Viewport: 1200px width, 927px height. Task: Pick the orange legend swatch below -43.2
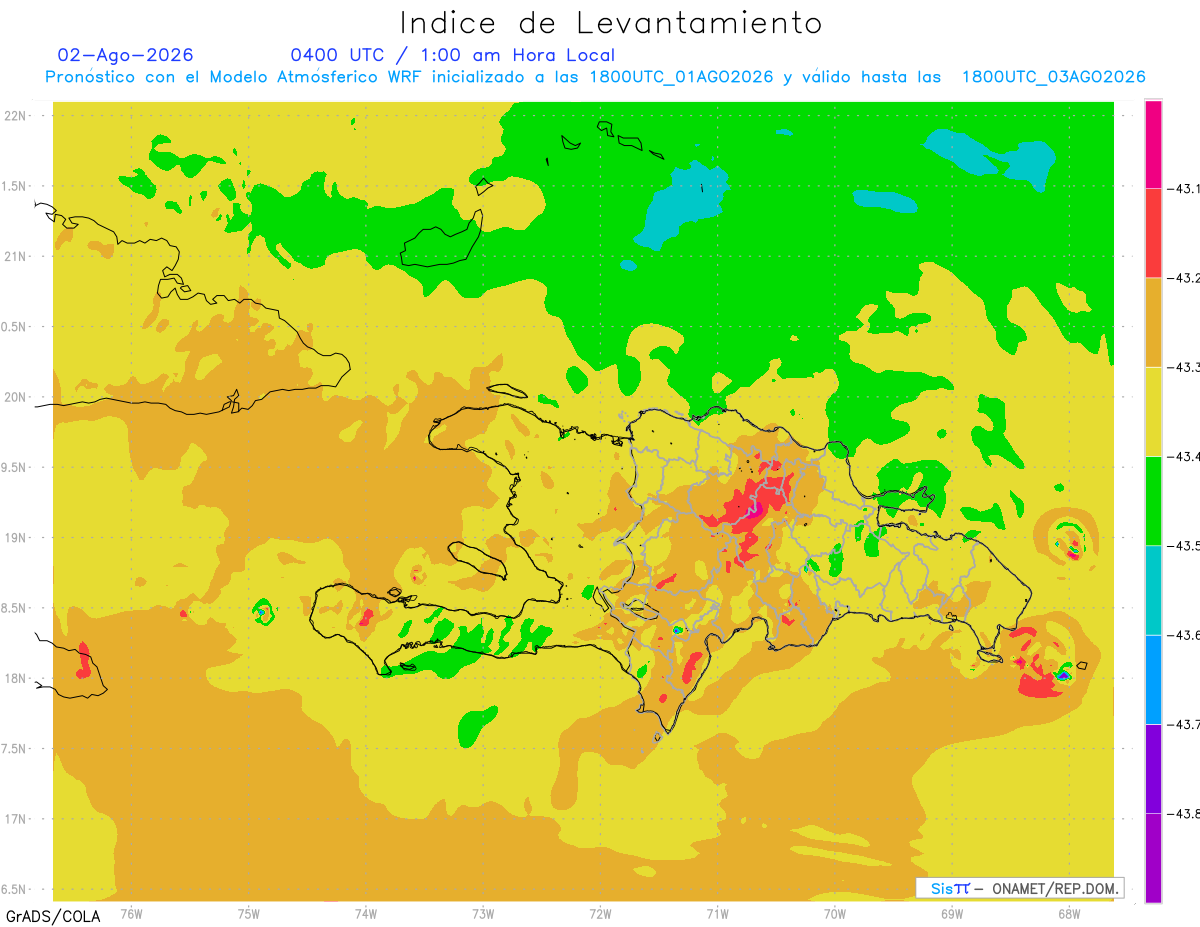pyautogui.click(x=1153, y=322)
